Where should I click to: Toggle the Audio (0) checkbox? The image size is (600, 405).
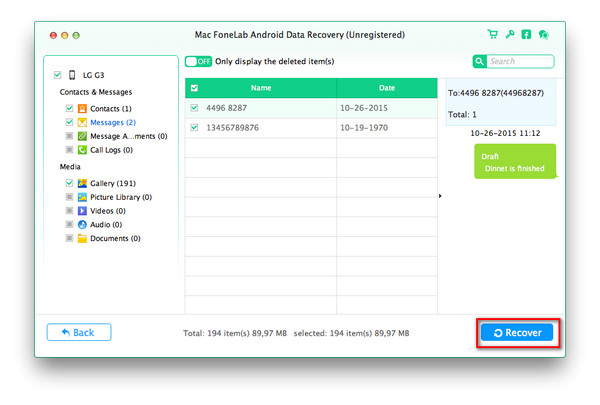click(69, 224)
